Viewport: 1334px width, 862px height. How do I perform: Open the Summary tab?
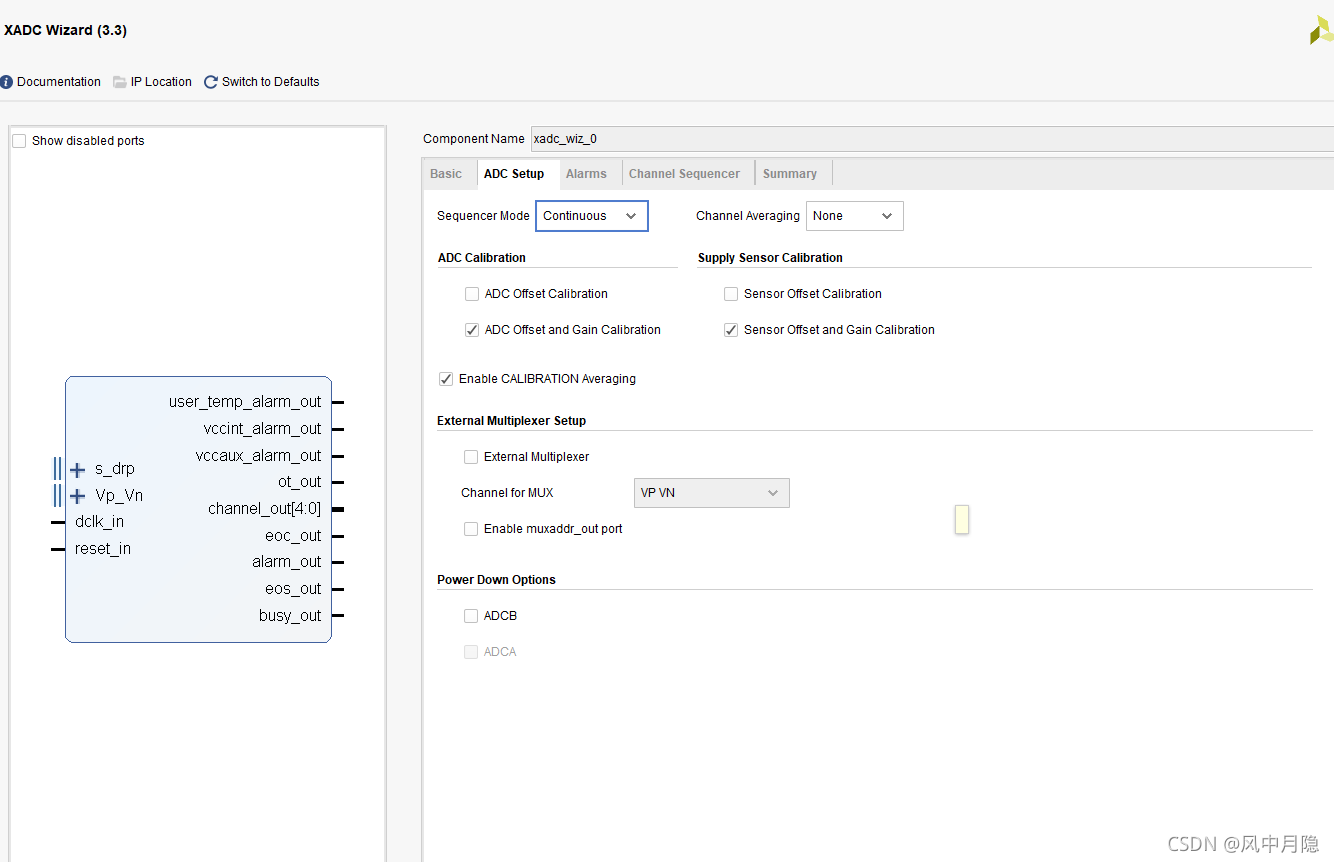point(790,174)
